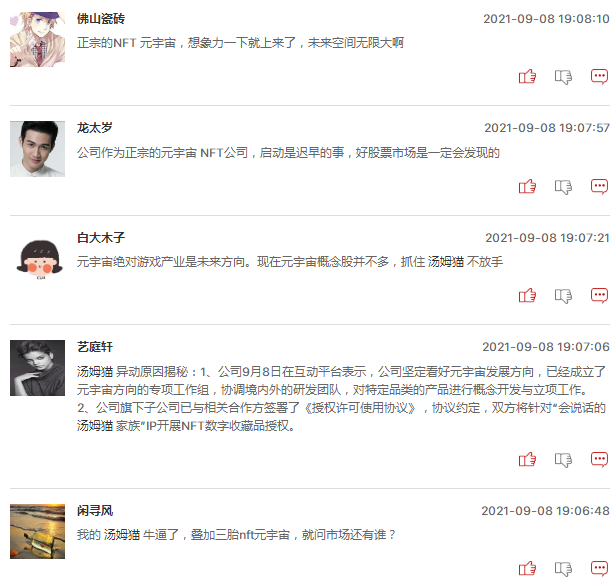The image size is (616, 587).
Task: Click 汤姆猫 stock link in 白大木子's comment
Action: coord(446,262)
